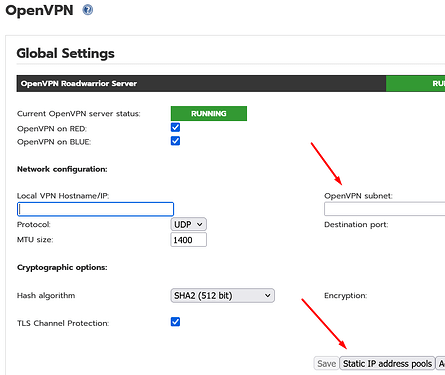Viewport: 445px width, 375px height.
Task: Toggle the OpenVPN on BLUE checkbox
Action: (175, 141)
